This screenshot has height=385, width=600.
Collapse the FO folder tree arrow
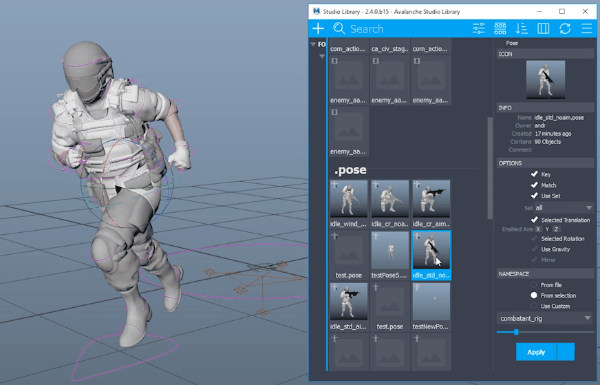click(x=313, y=44)
